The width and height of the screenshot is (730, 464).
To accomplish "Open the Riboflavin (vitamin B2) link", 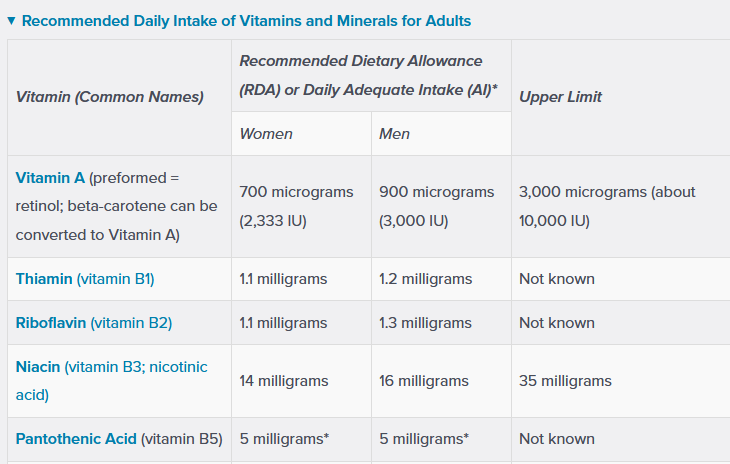I will click(x=94, y=323).
